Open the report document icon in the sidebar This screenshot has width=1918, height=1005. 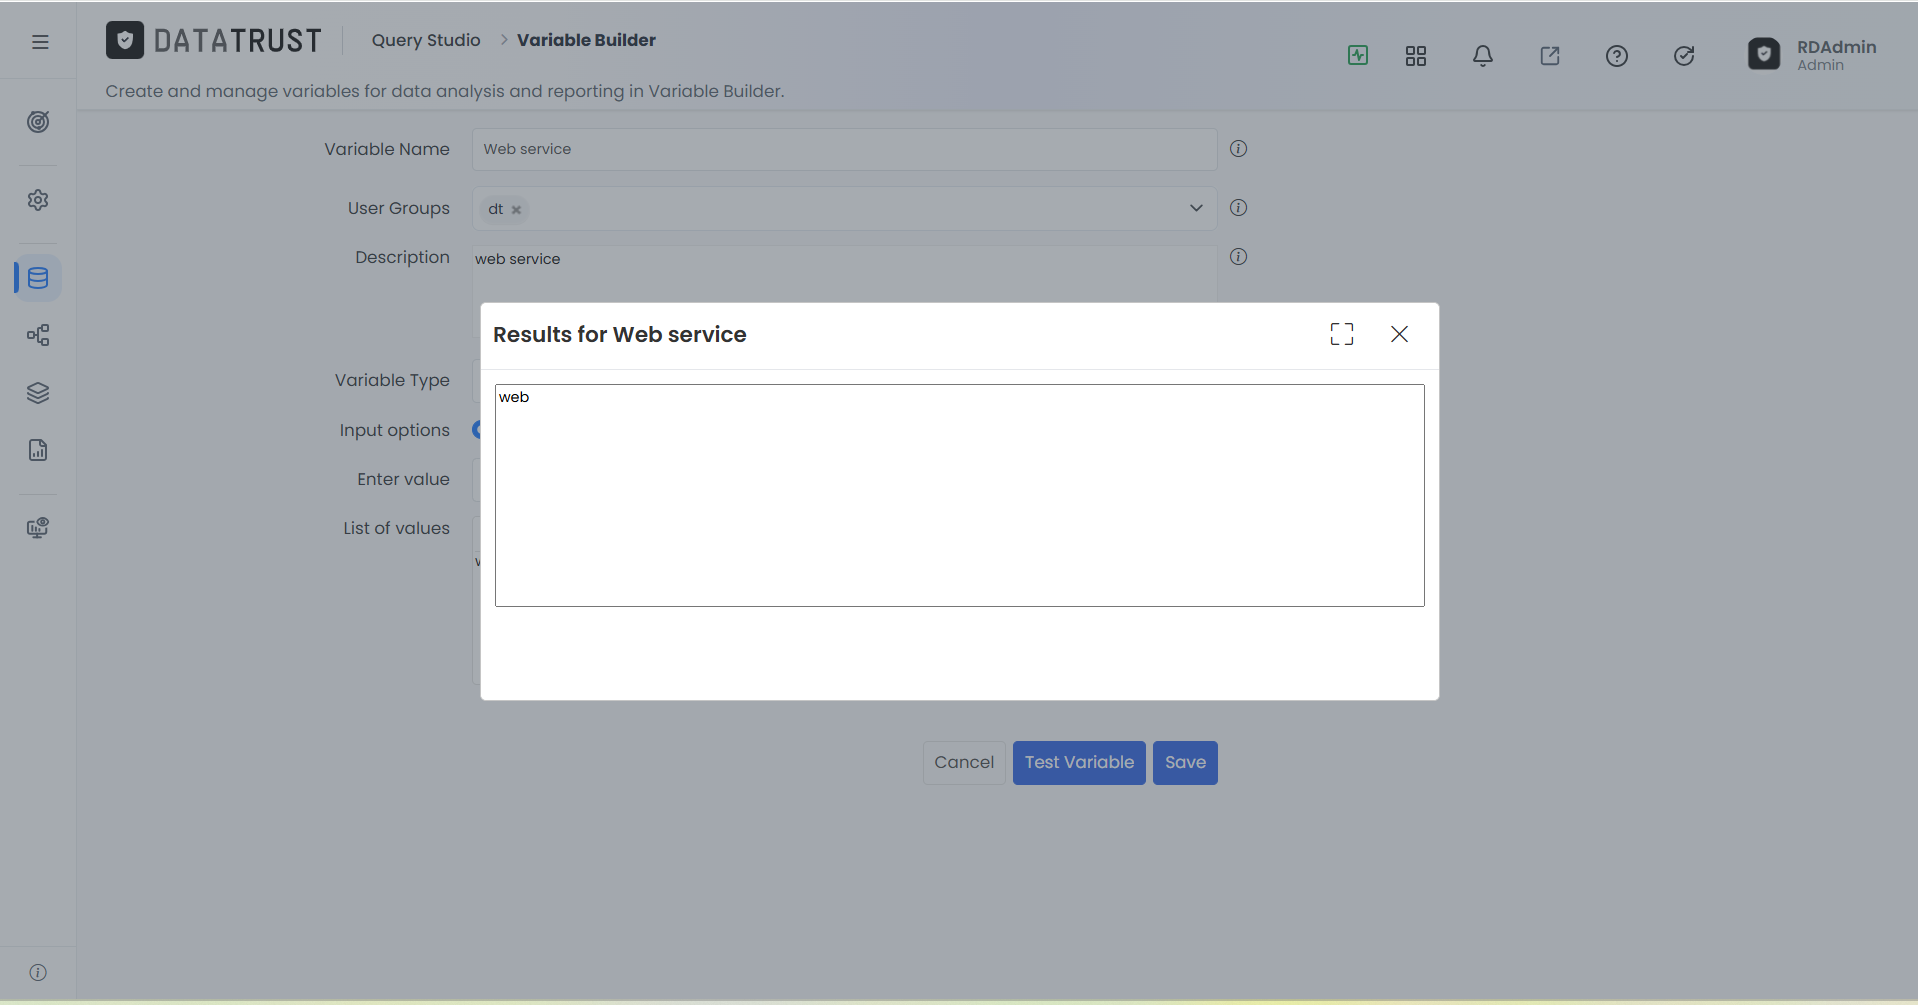coord(38,450)
